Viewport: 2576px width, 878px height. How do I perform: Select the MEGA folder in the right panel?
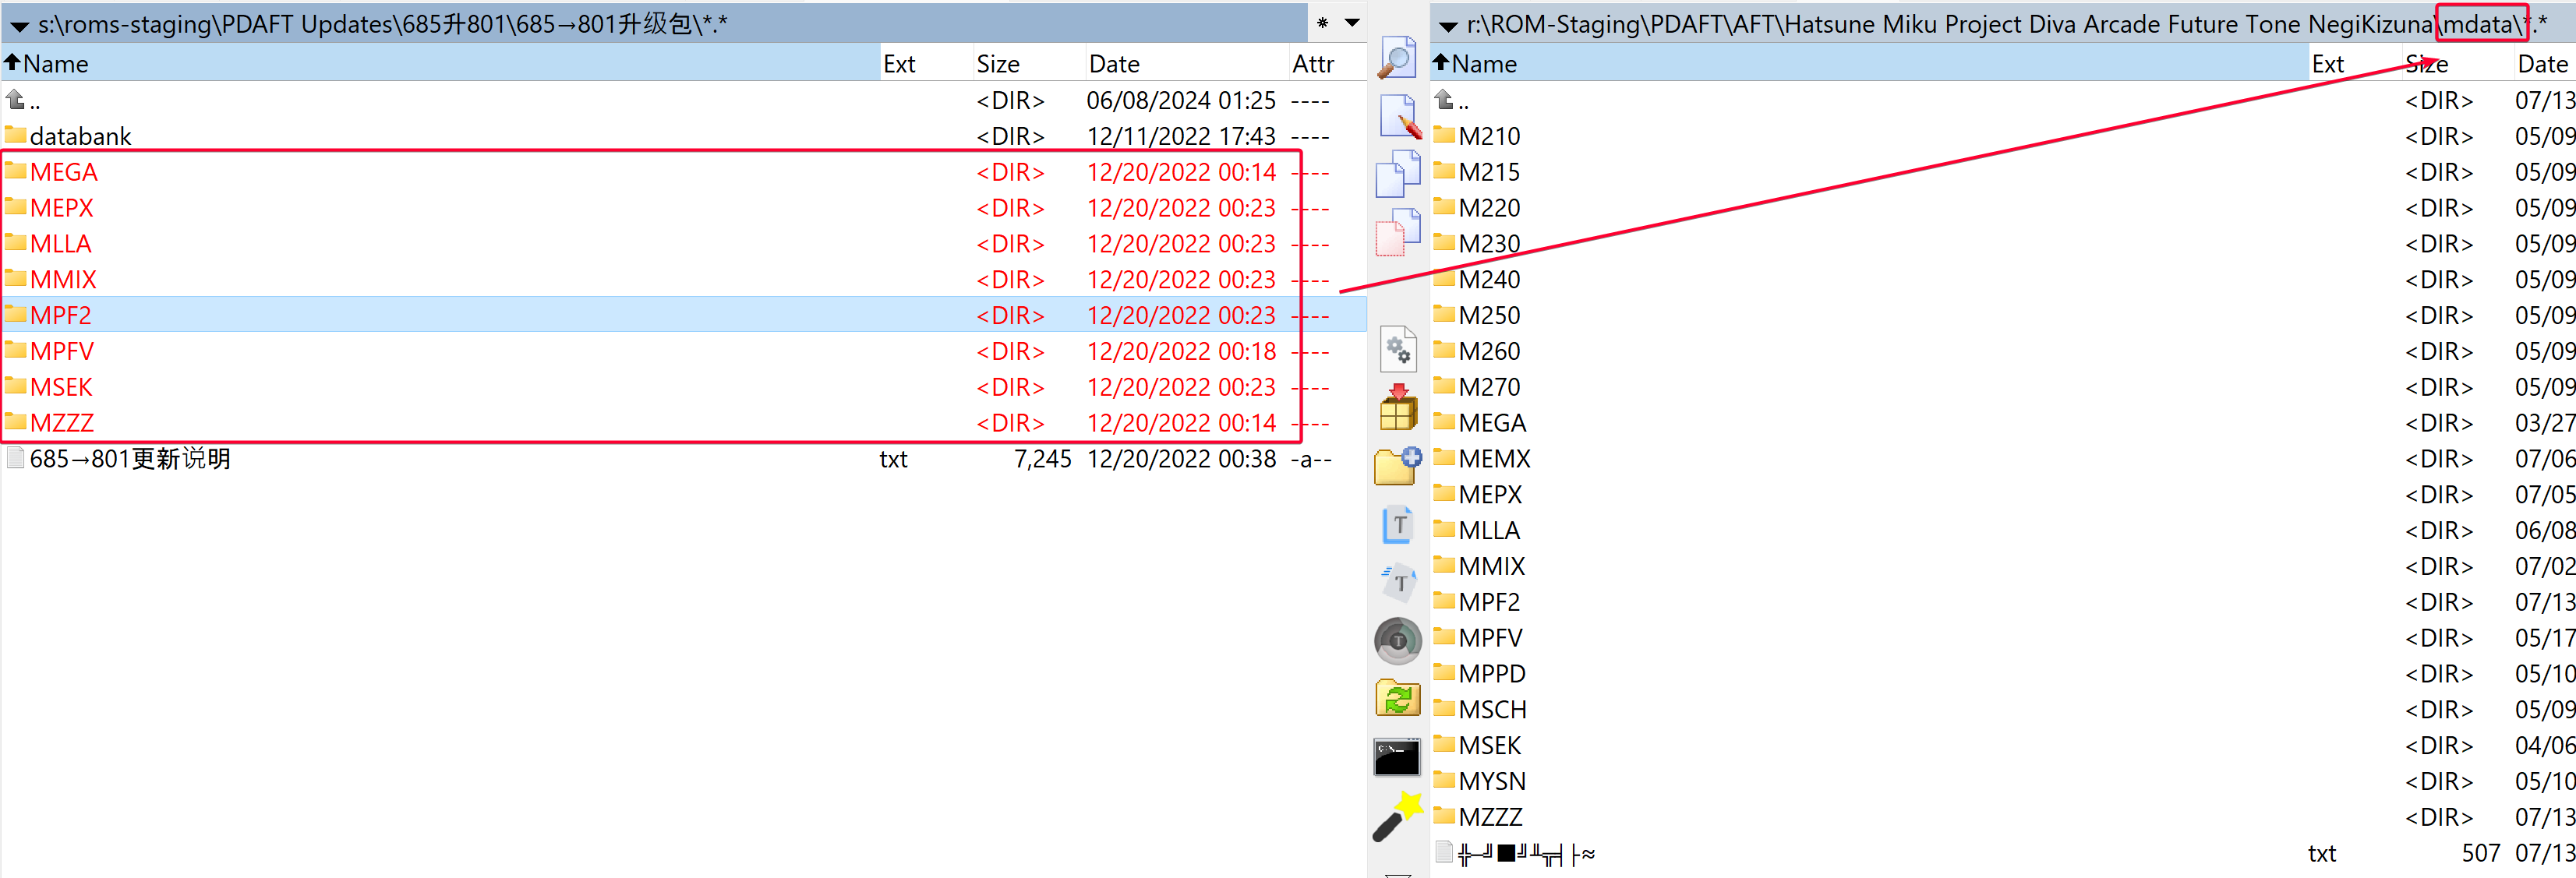[x=2003, y=423]
